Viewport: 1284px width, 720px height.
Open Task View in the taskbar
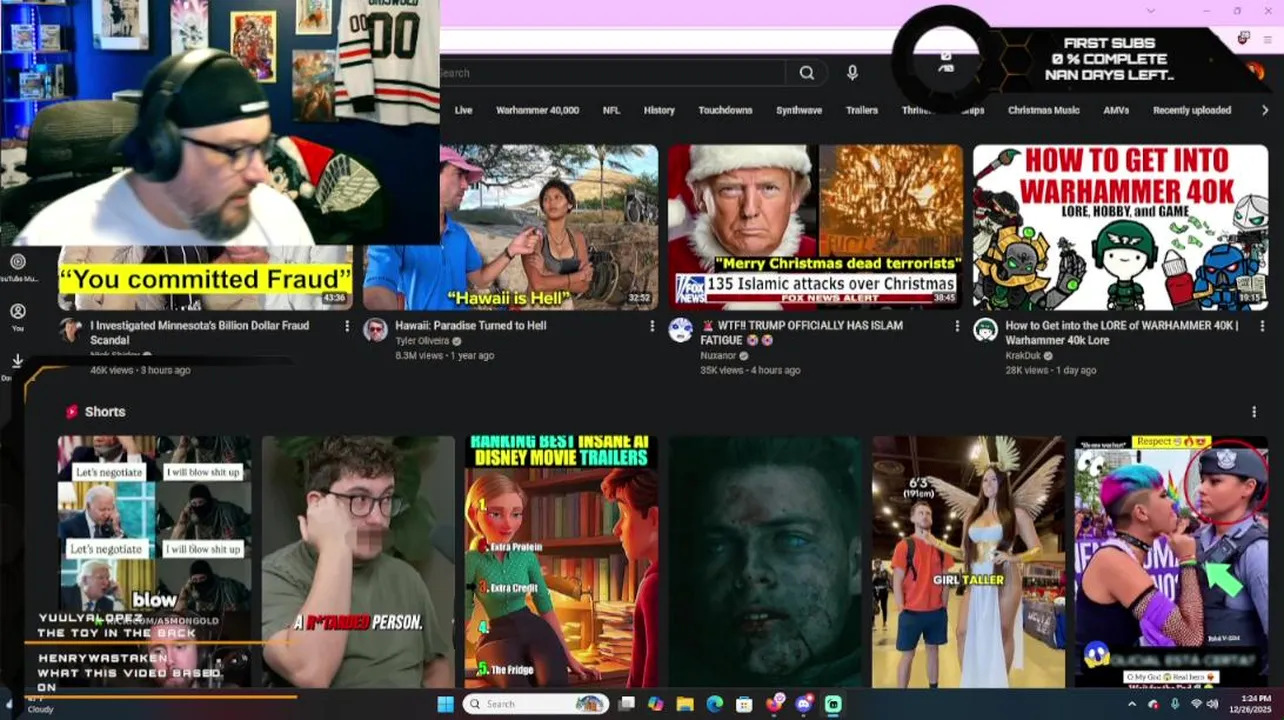(x=627, y=704)
